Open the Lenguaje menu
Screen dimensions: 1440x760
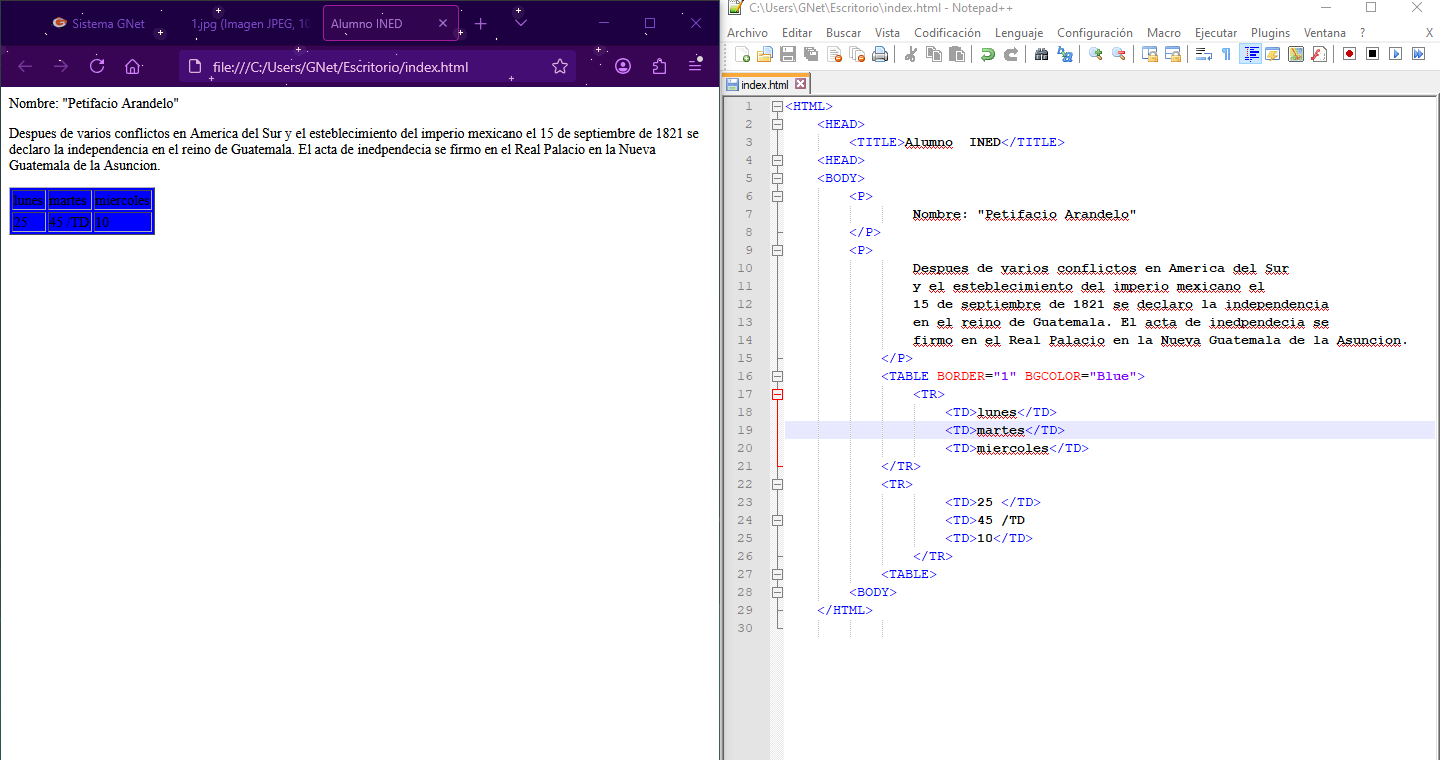(1019, 33)
